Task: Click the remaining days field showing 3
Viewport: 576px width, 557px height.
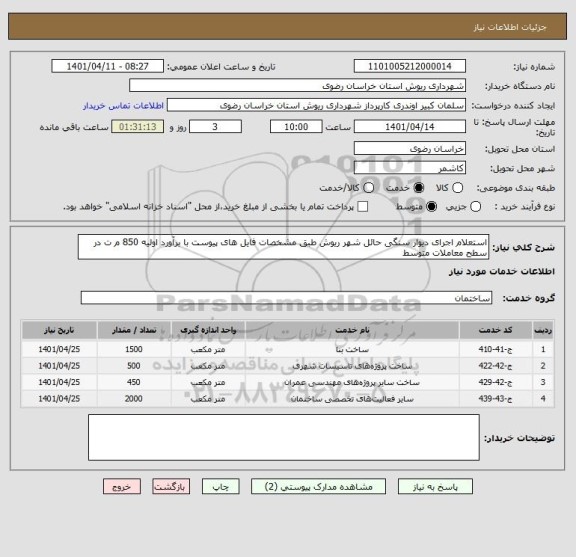Action: coord(215,127)
